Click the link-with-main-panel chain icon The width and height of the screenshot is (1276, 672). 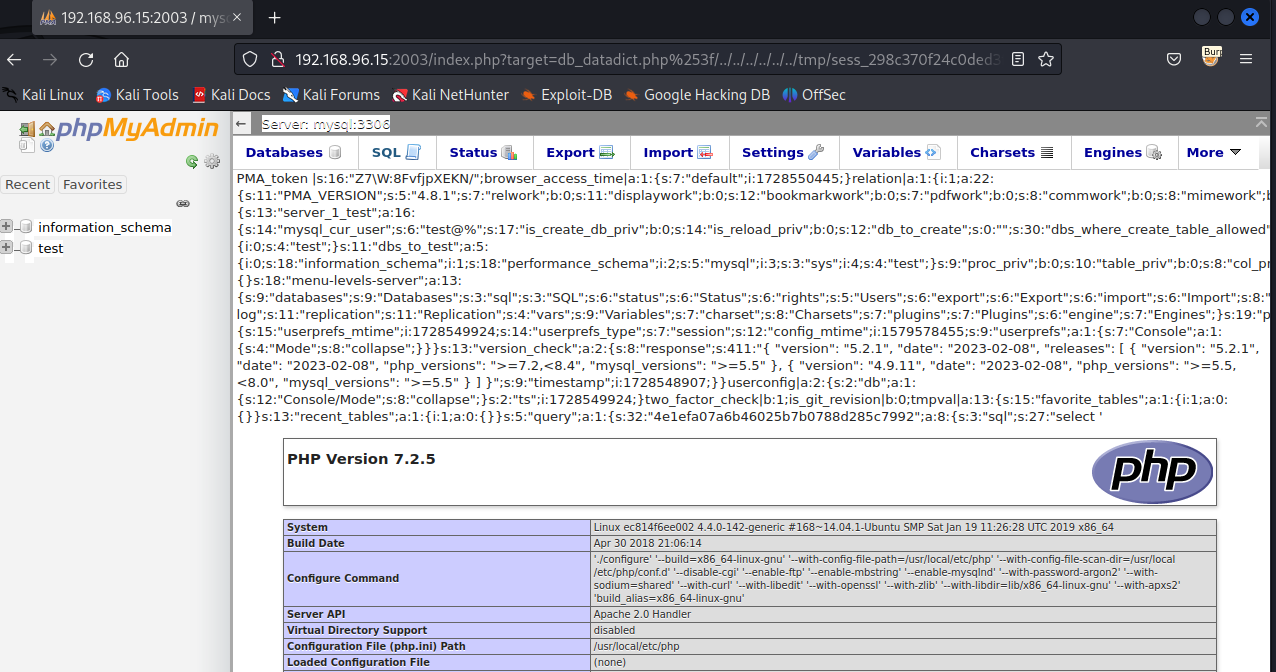(x=183, y=203)
